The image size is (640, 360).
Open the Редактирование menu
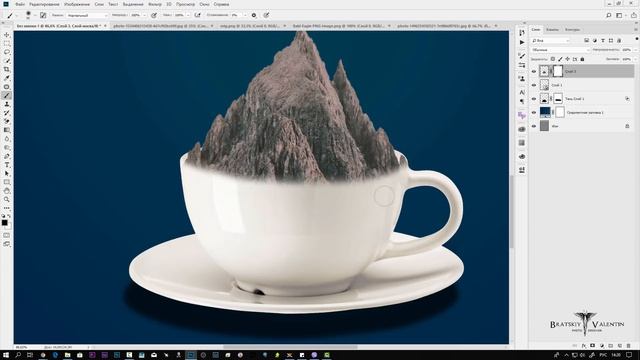click(44, 4)
